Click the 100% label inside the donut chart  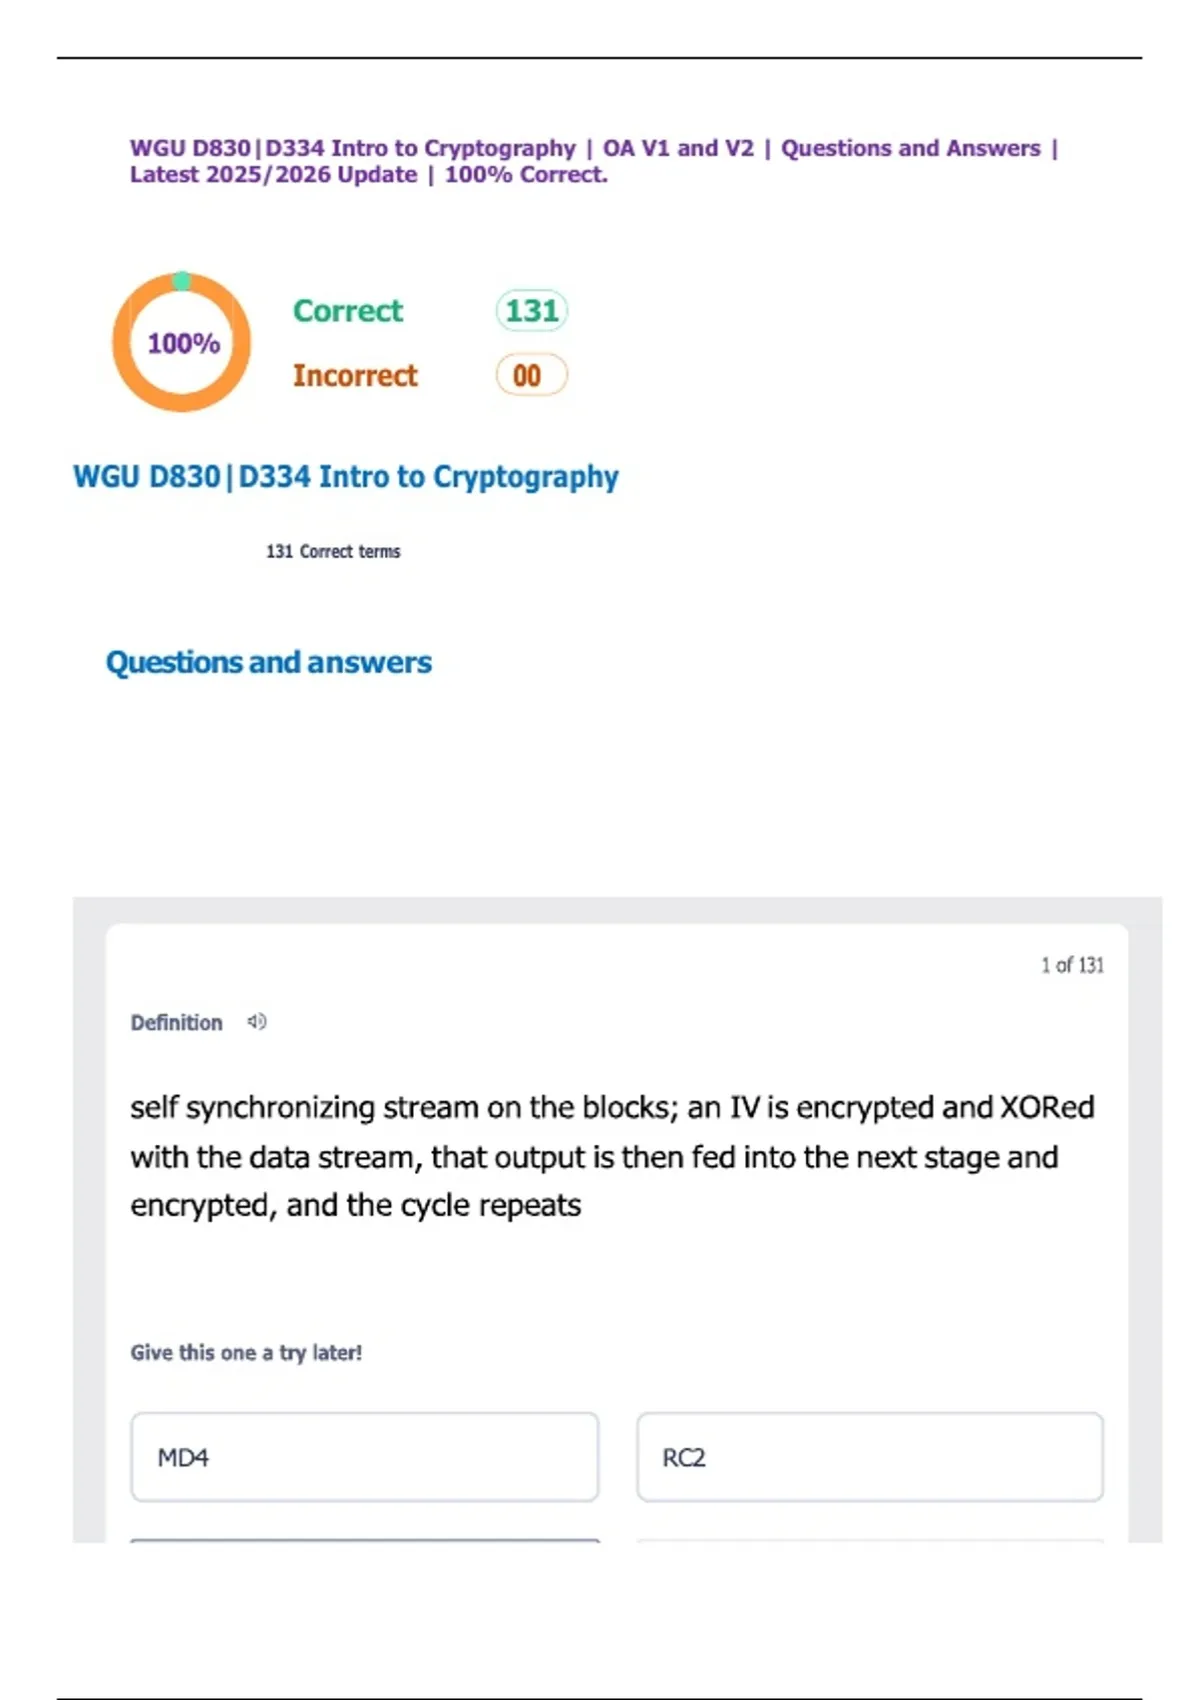click(x=183, y=343)
